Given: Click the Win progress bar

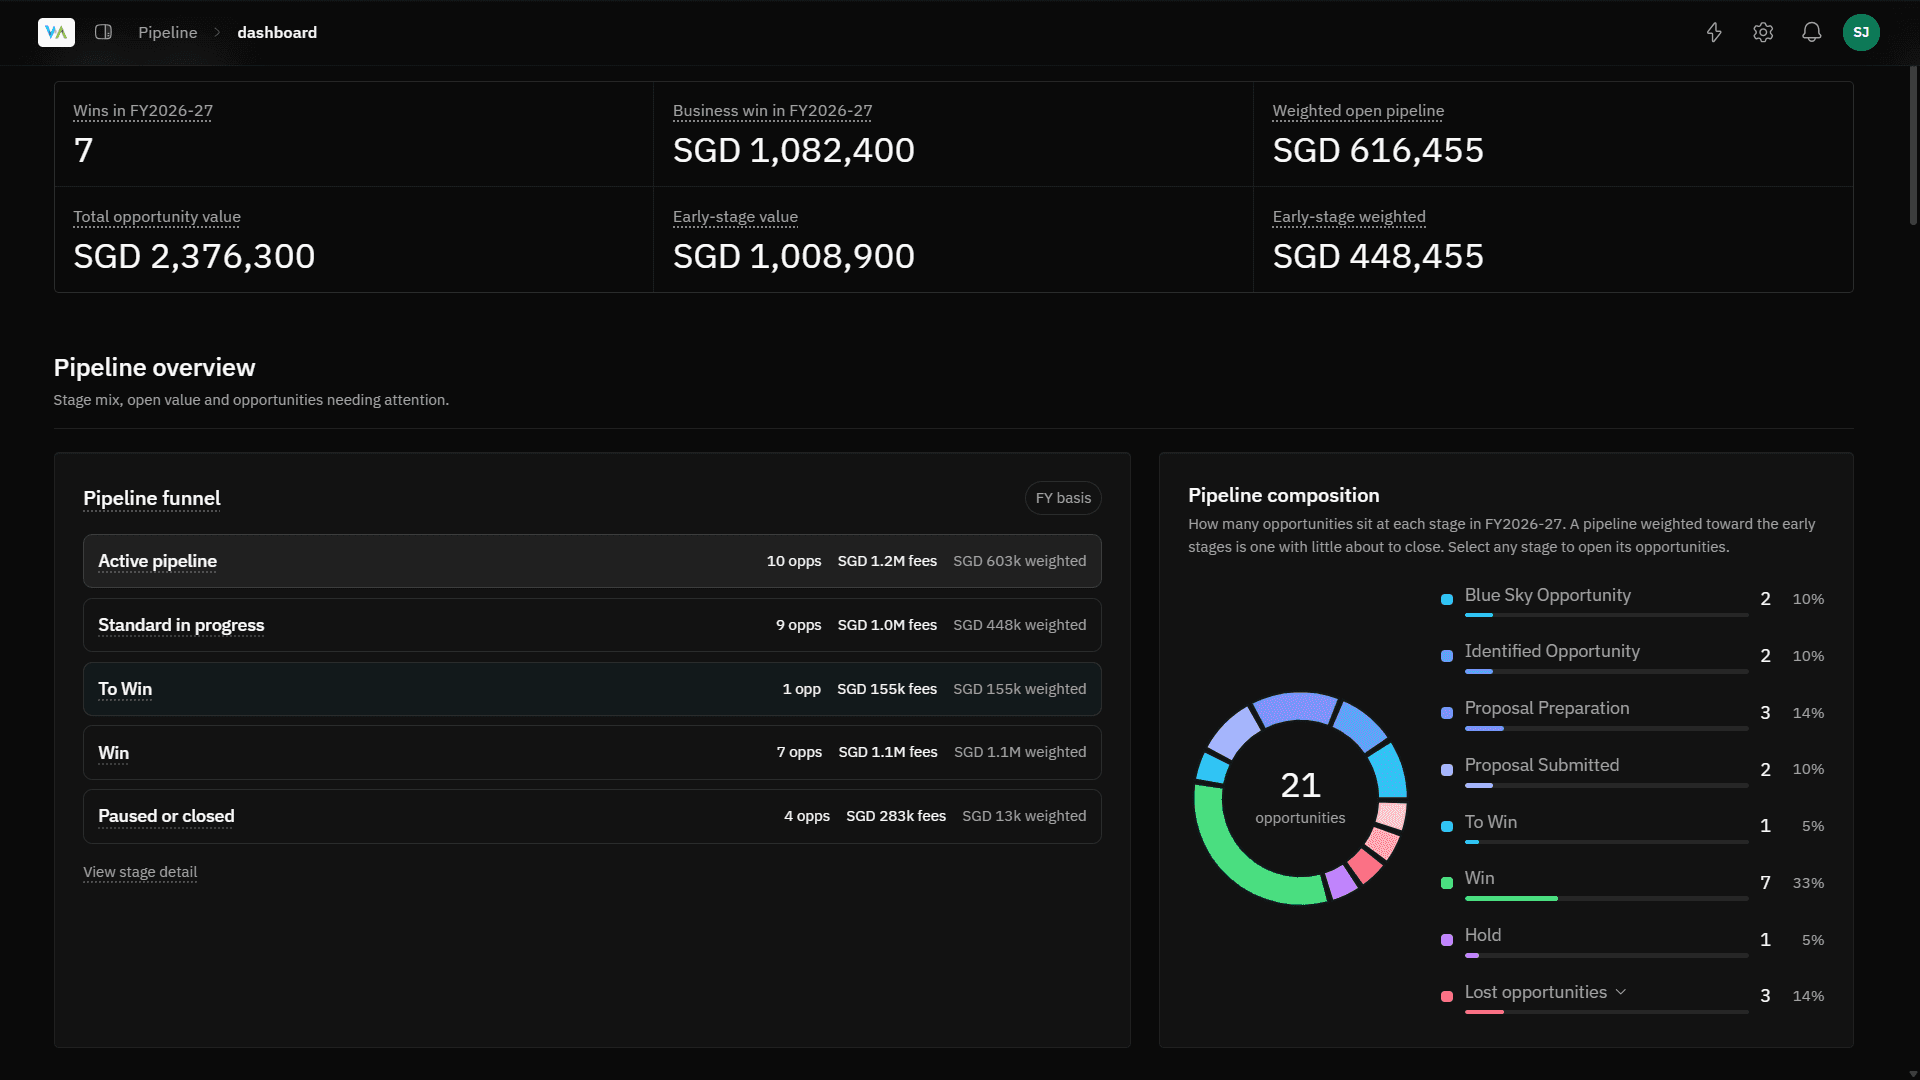Looking at the screenshot, I should pos(1606,899).
